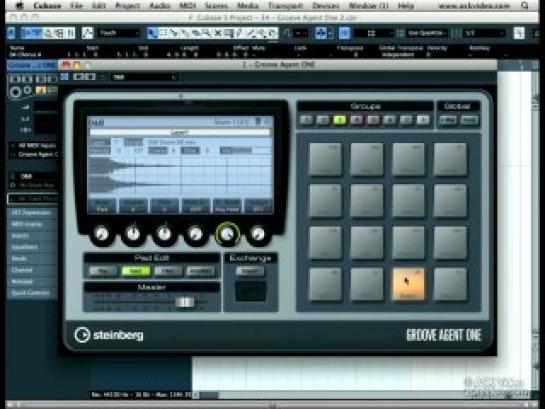Click the Exchange section button
Image resolution: width=545 pixels, height=409 pixels.
250,271
